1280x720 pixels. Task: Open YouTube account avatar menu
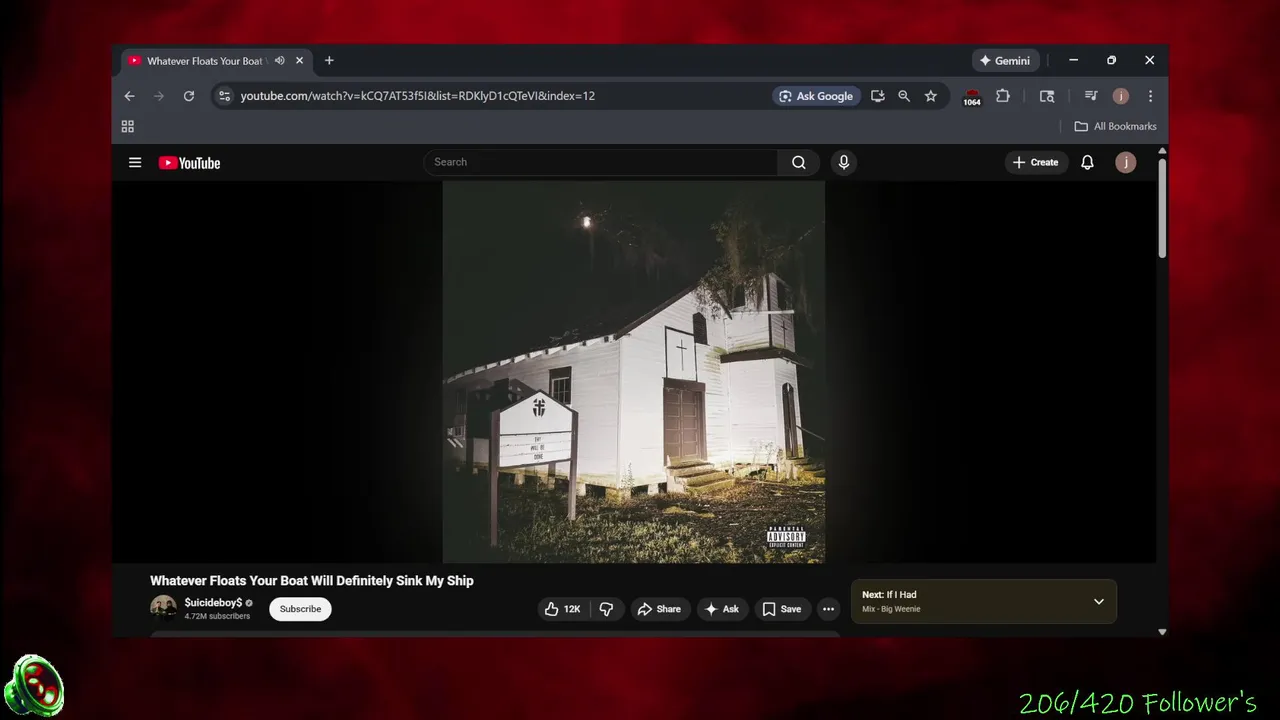[1125, 162]
